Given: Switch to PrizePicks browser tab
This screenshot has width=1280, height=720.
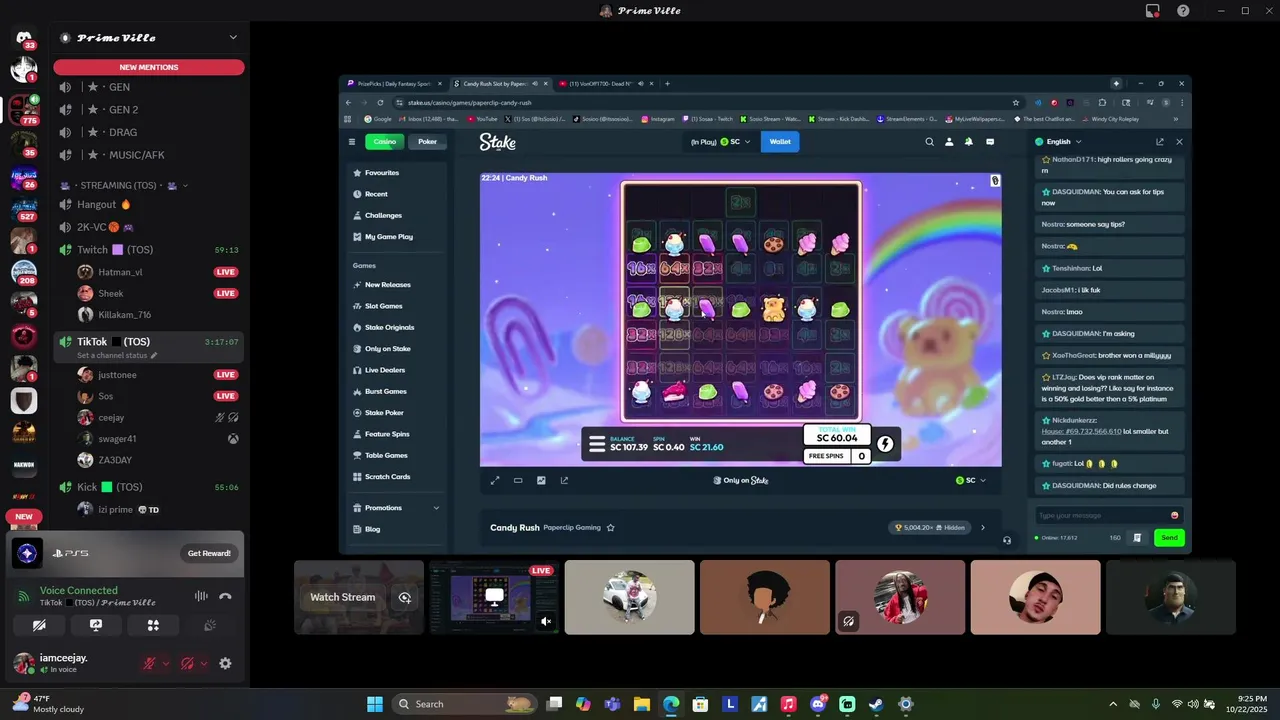Looking at the screenshot, I should [x=394, y=84].
